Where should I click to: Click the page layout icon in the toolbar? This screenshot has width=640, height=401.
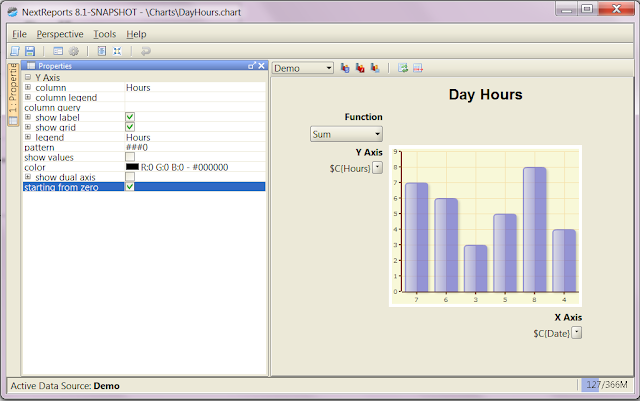point(102,51)
